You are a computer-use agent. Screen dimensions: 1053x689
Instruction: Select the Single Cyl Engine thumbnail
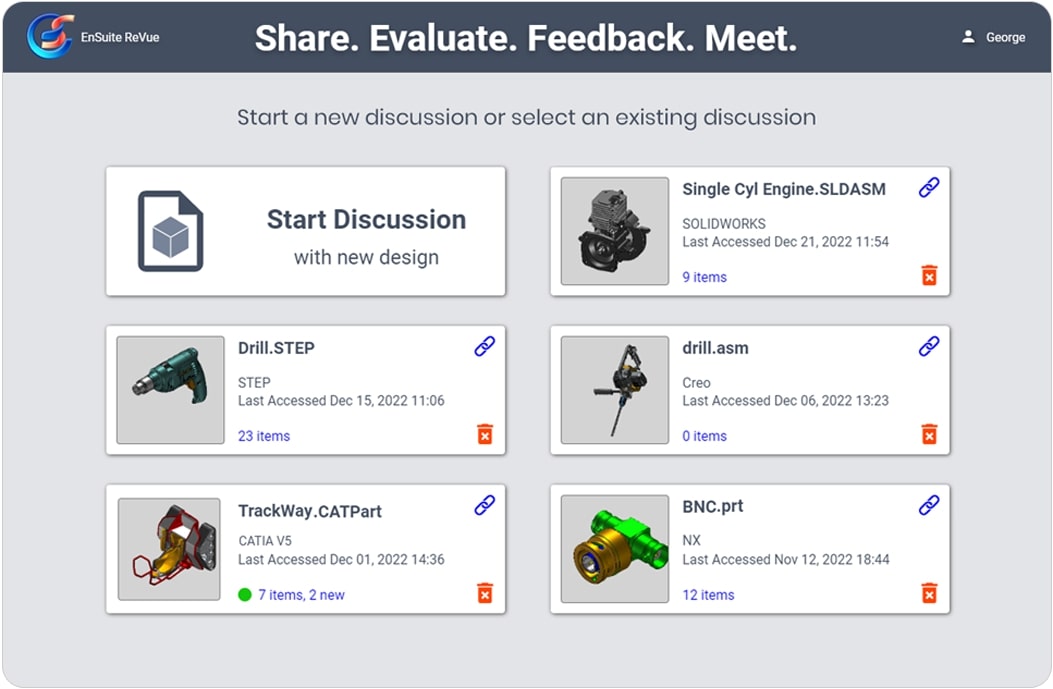614,231
